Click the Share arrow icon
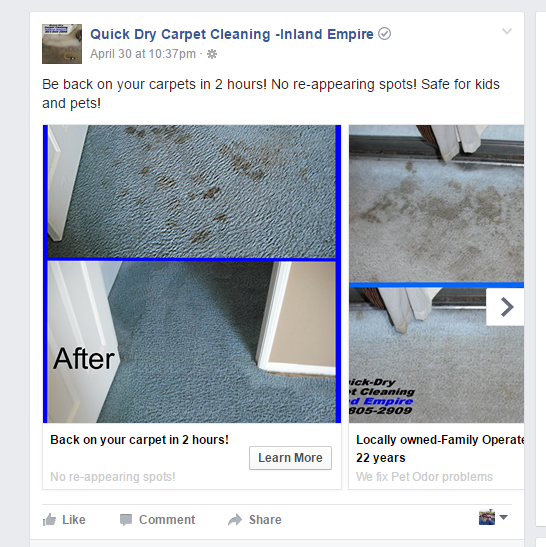The image size is (546, 547). (x=235, y=519)
